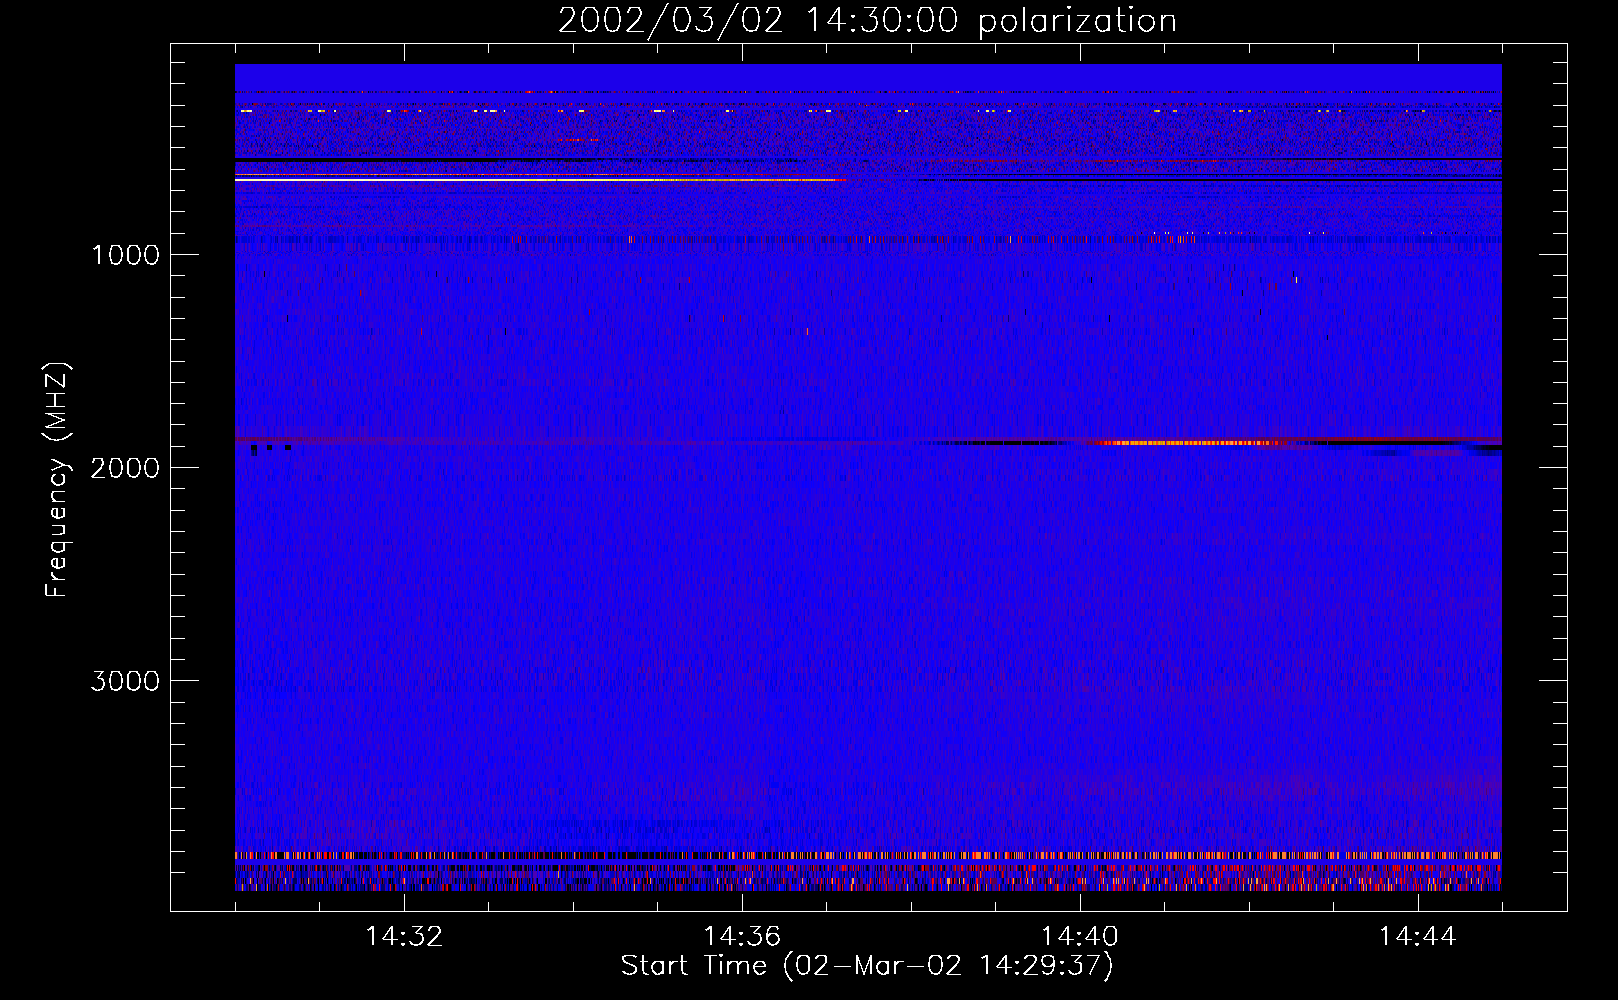
Task: Click the 3000 frequency tick label
Action: [125, 681]
